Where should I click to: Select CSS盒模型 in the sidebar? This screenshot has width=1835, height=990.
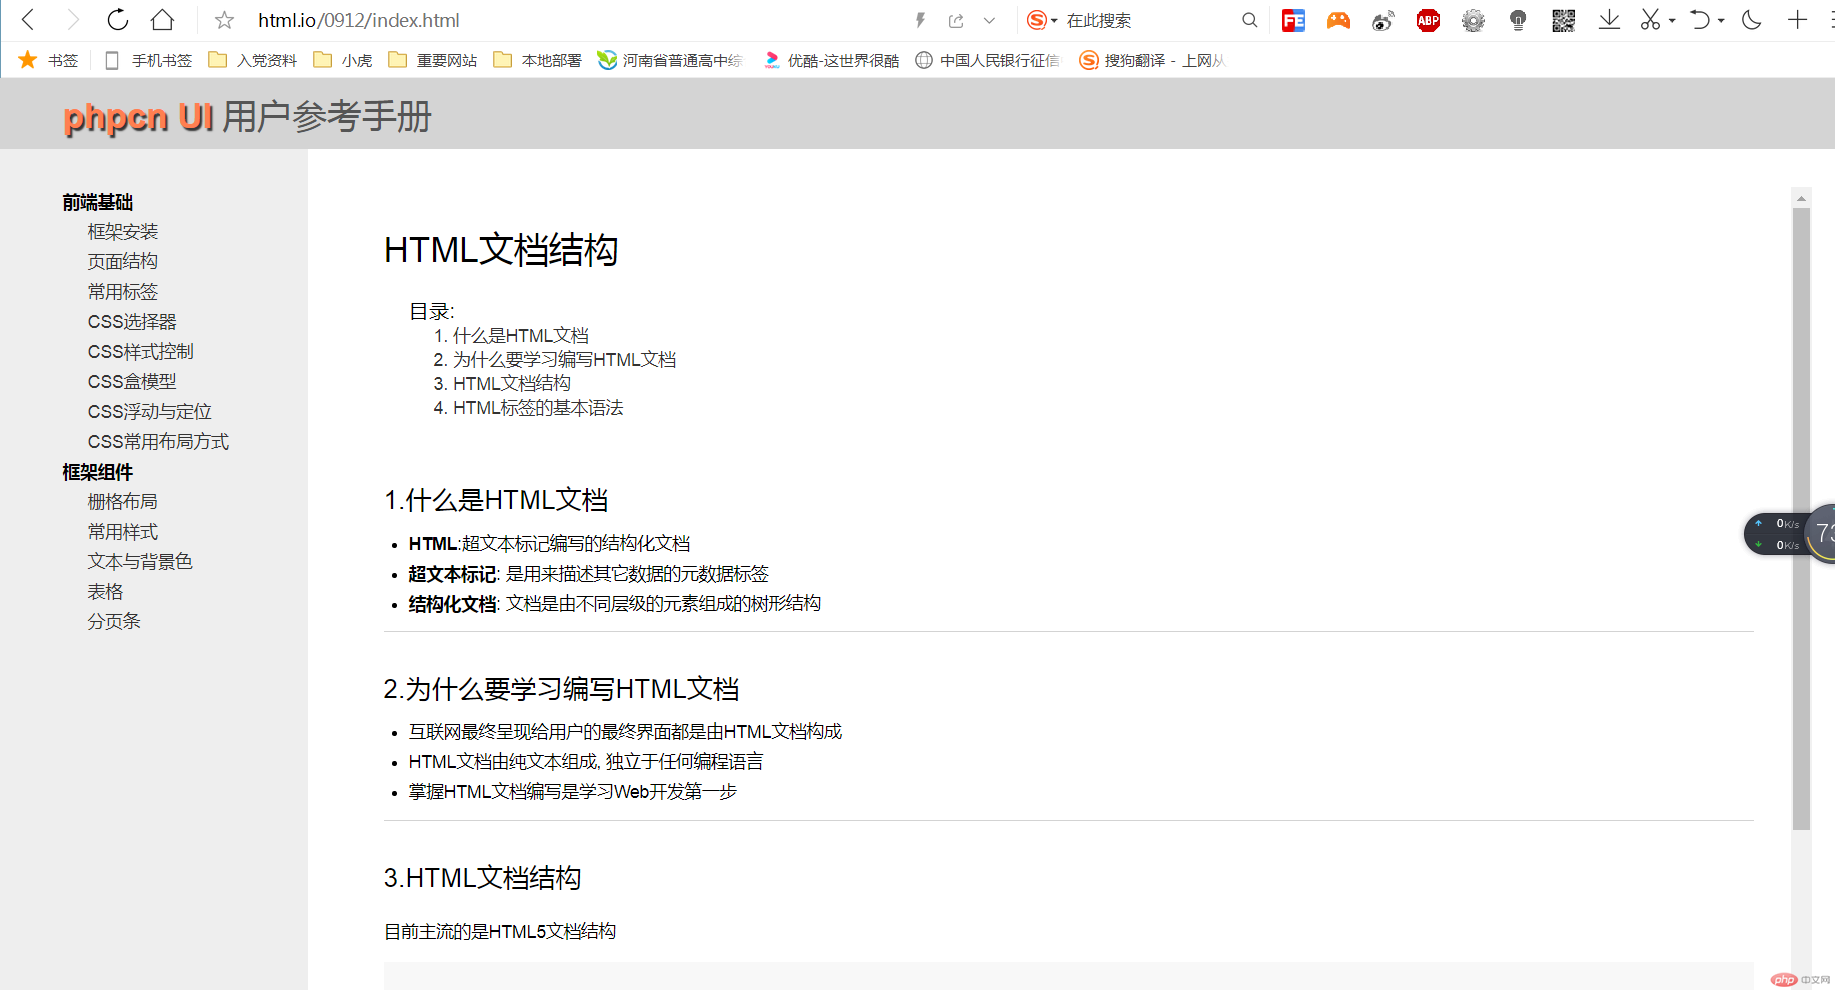click(x=132, y=382)
